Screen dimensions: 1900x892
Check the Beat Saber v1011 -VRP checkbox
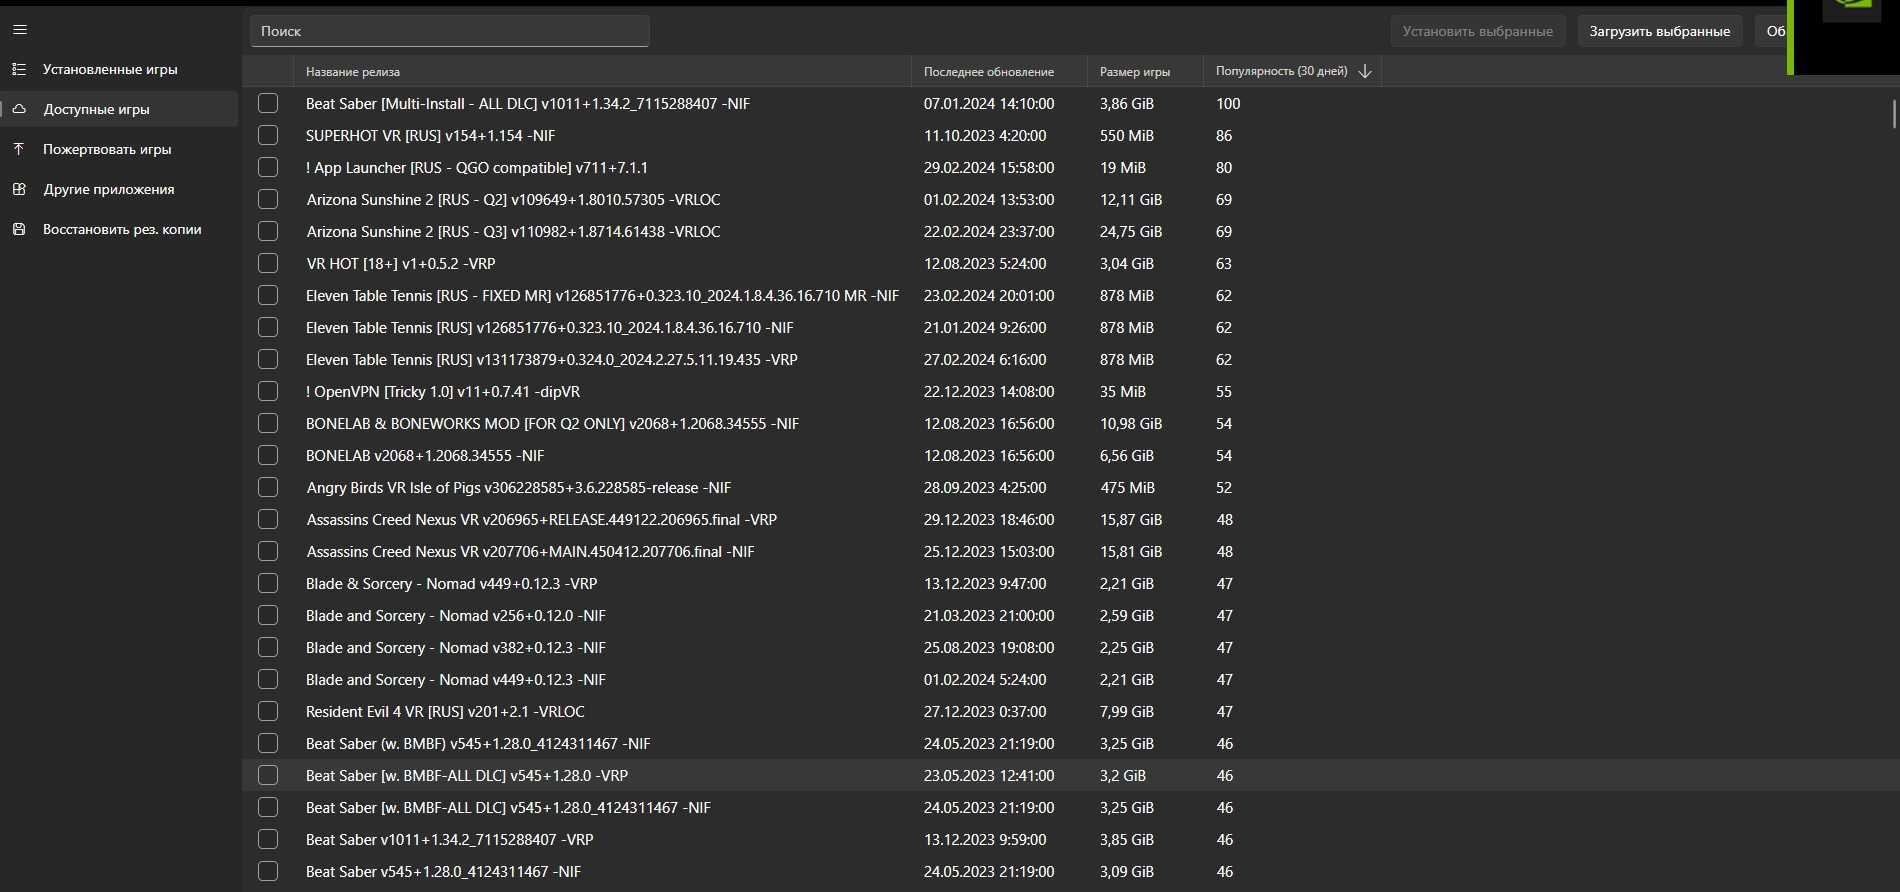[268, 839]
